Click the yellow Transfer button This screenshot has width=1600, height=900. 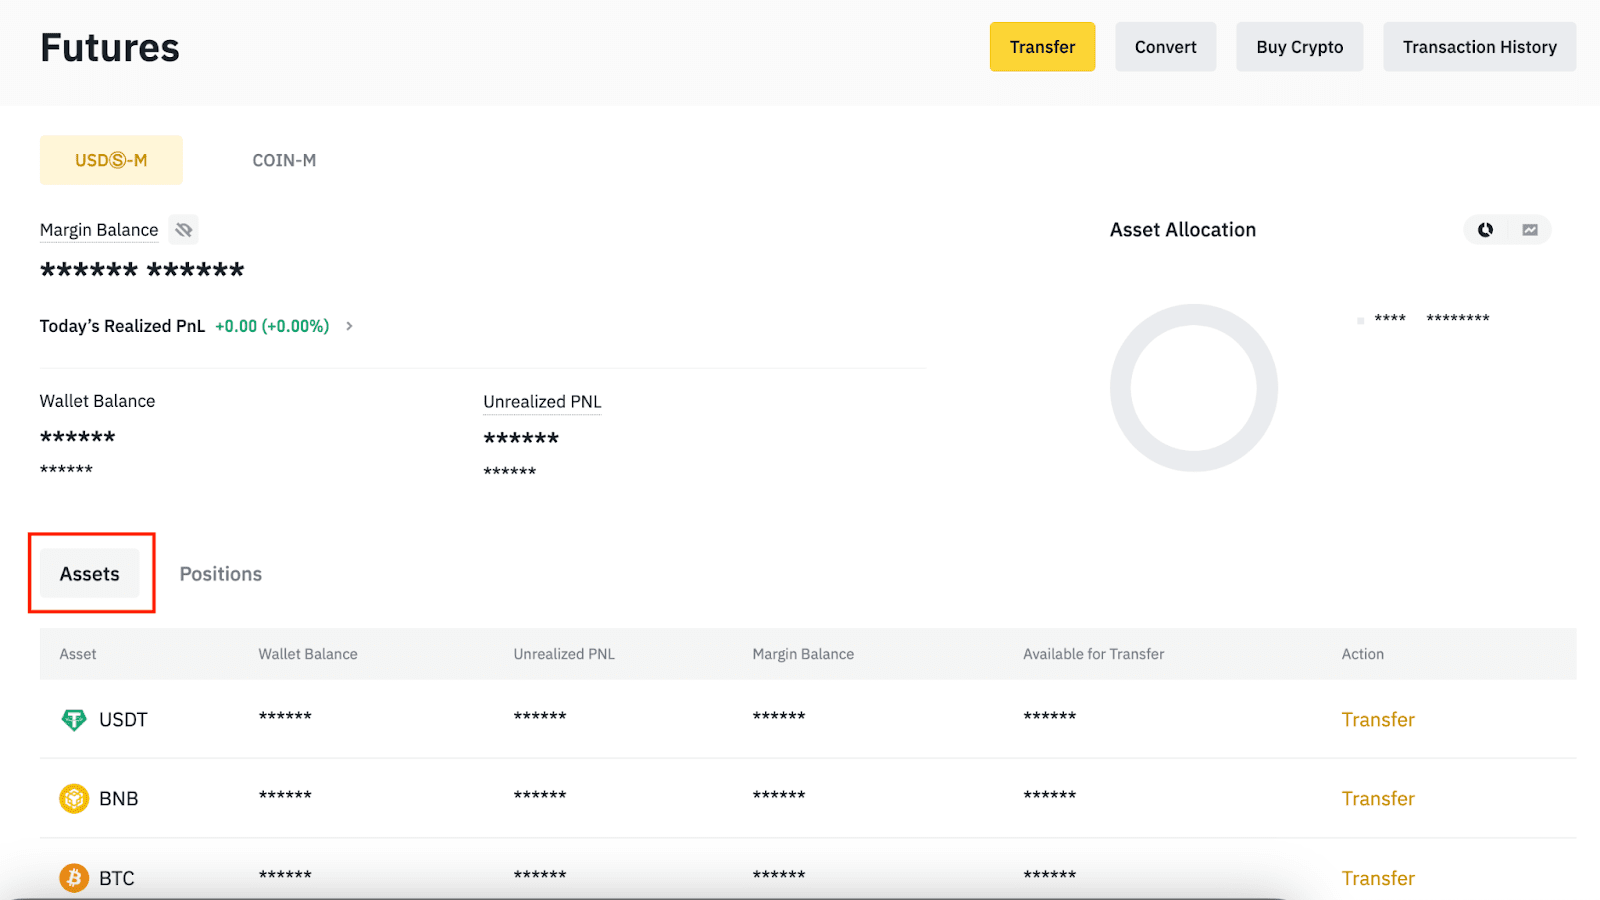[x=1042, y=47]
